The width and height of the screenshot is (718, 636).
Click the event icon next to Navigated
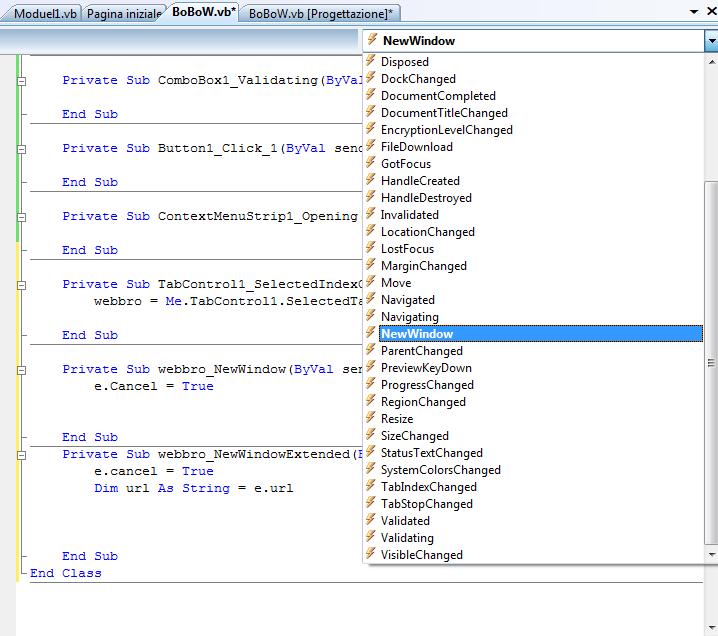tap(371, 299)
